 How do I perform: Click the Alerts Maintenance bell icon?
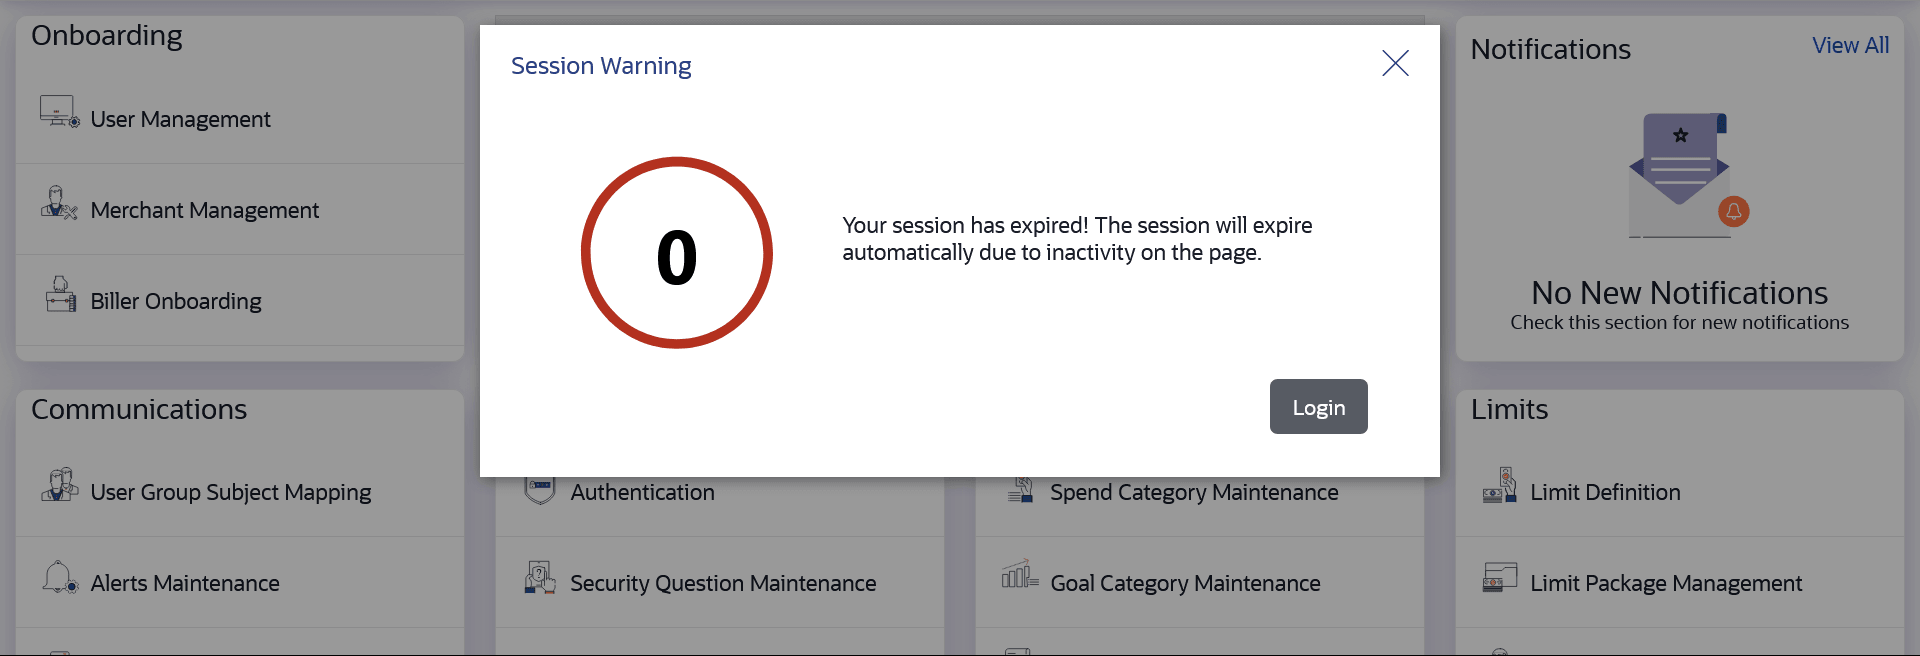[x=59, y=577]
